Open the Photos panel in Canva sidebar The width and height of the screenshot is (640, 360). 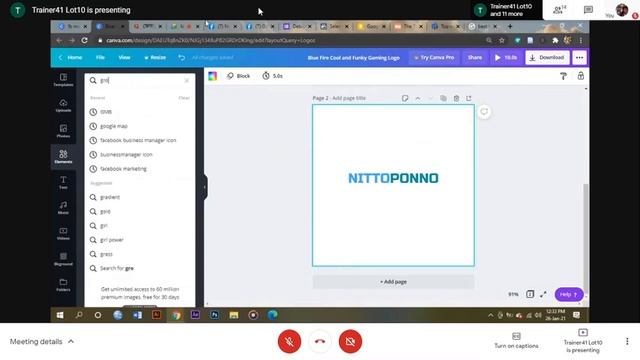point(63,131)
